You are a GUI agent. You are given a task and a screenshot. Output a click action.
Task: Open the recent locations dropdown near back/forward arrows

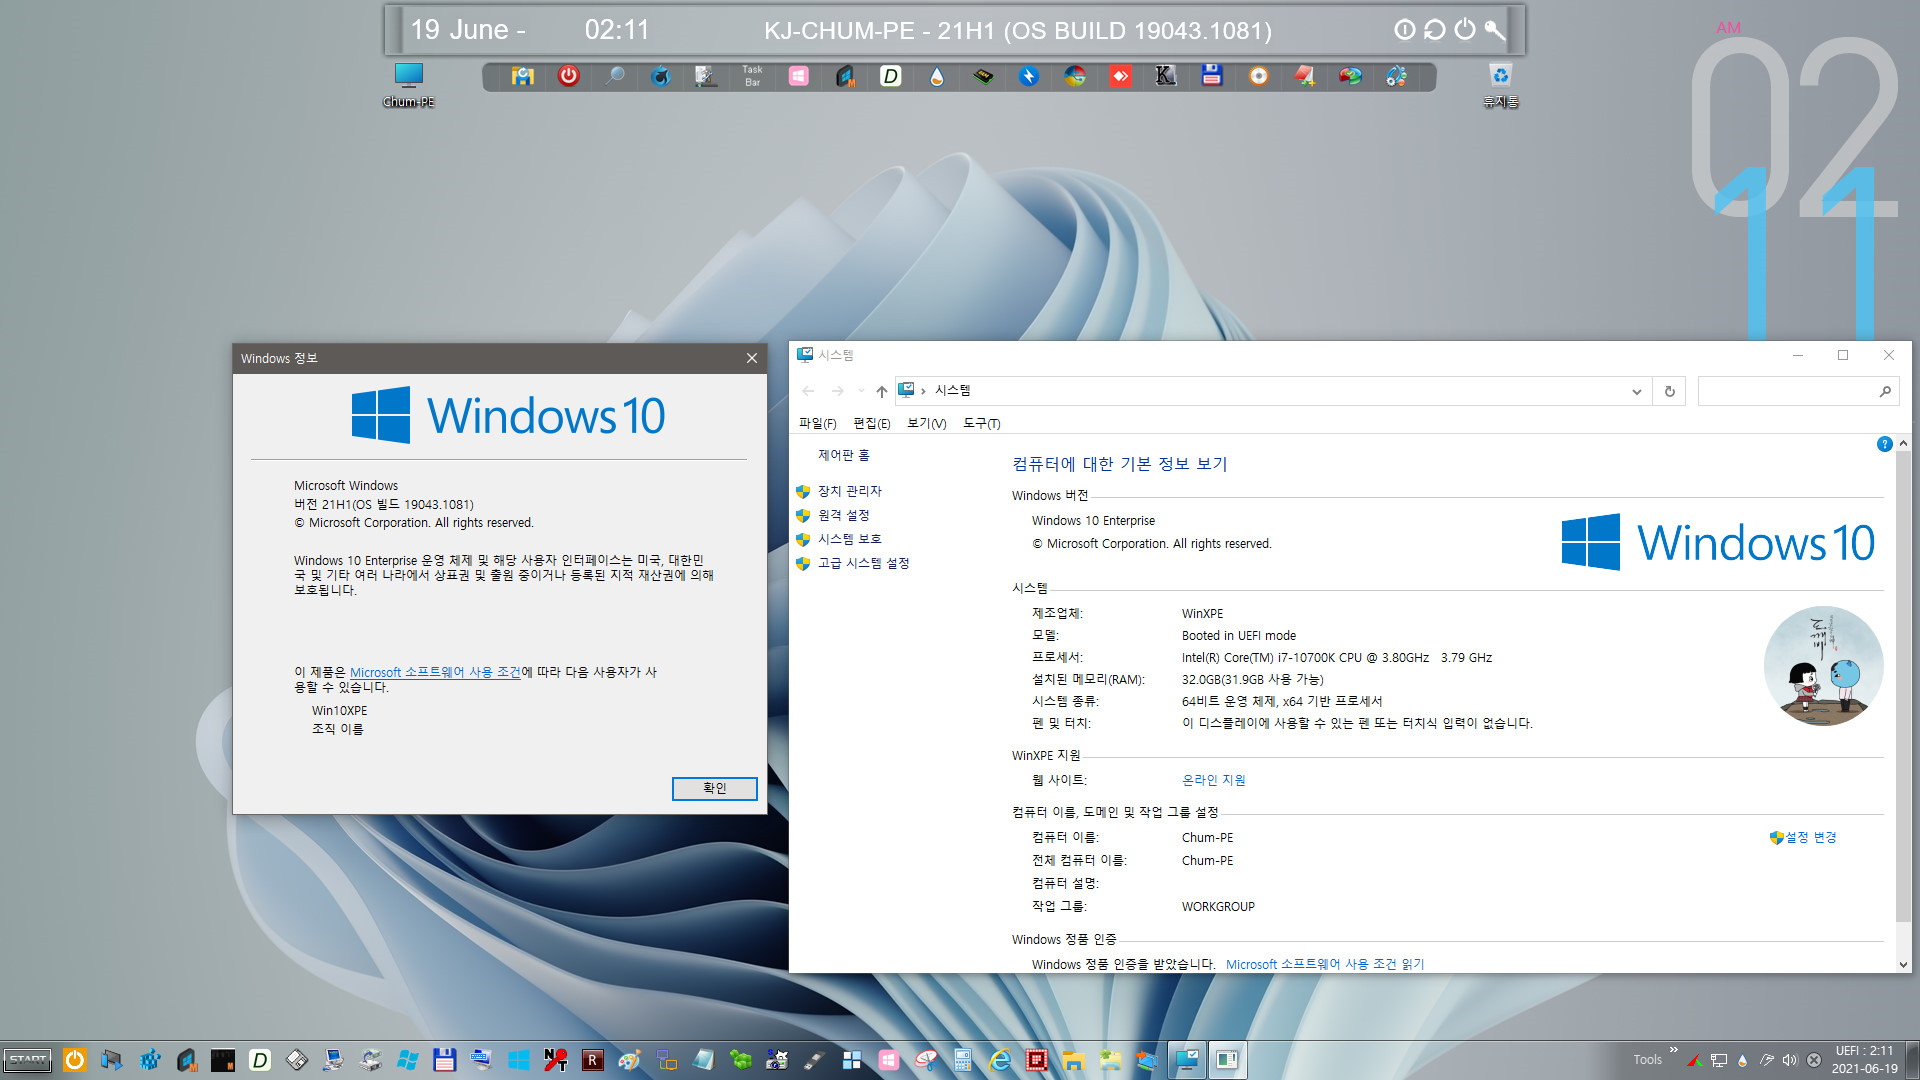click(861, 391)
